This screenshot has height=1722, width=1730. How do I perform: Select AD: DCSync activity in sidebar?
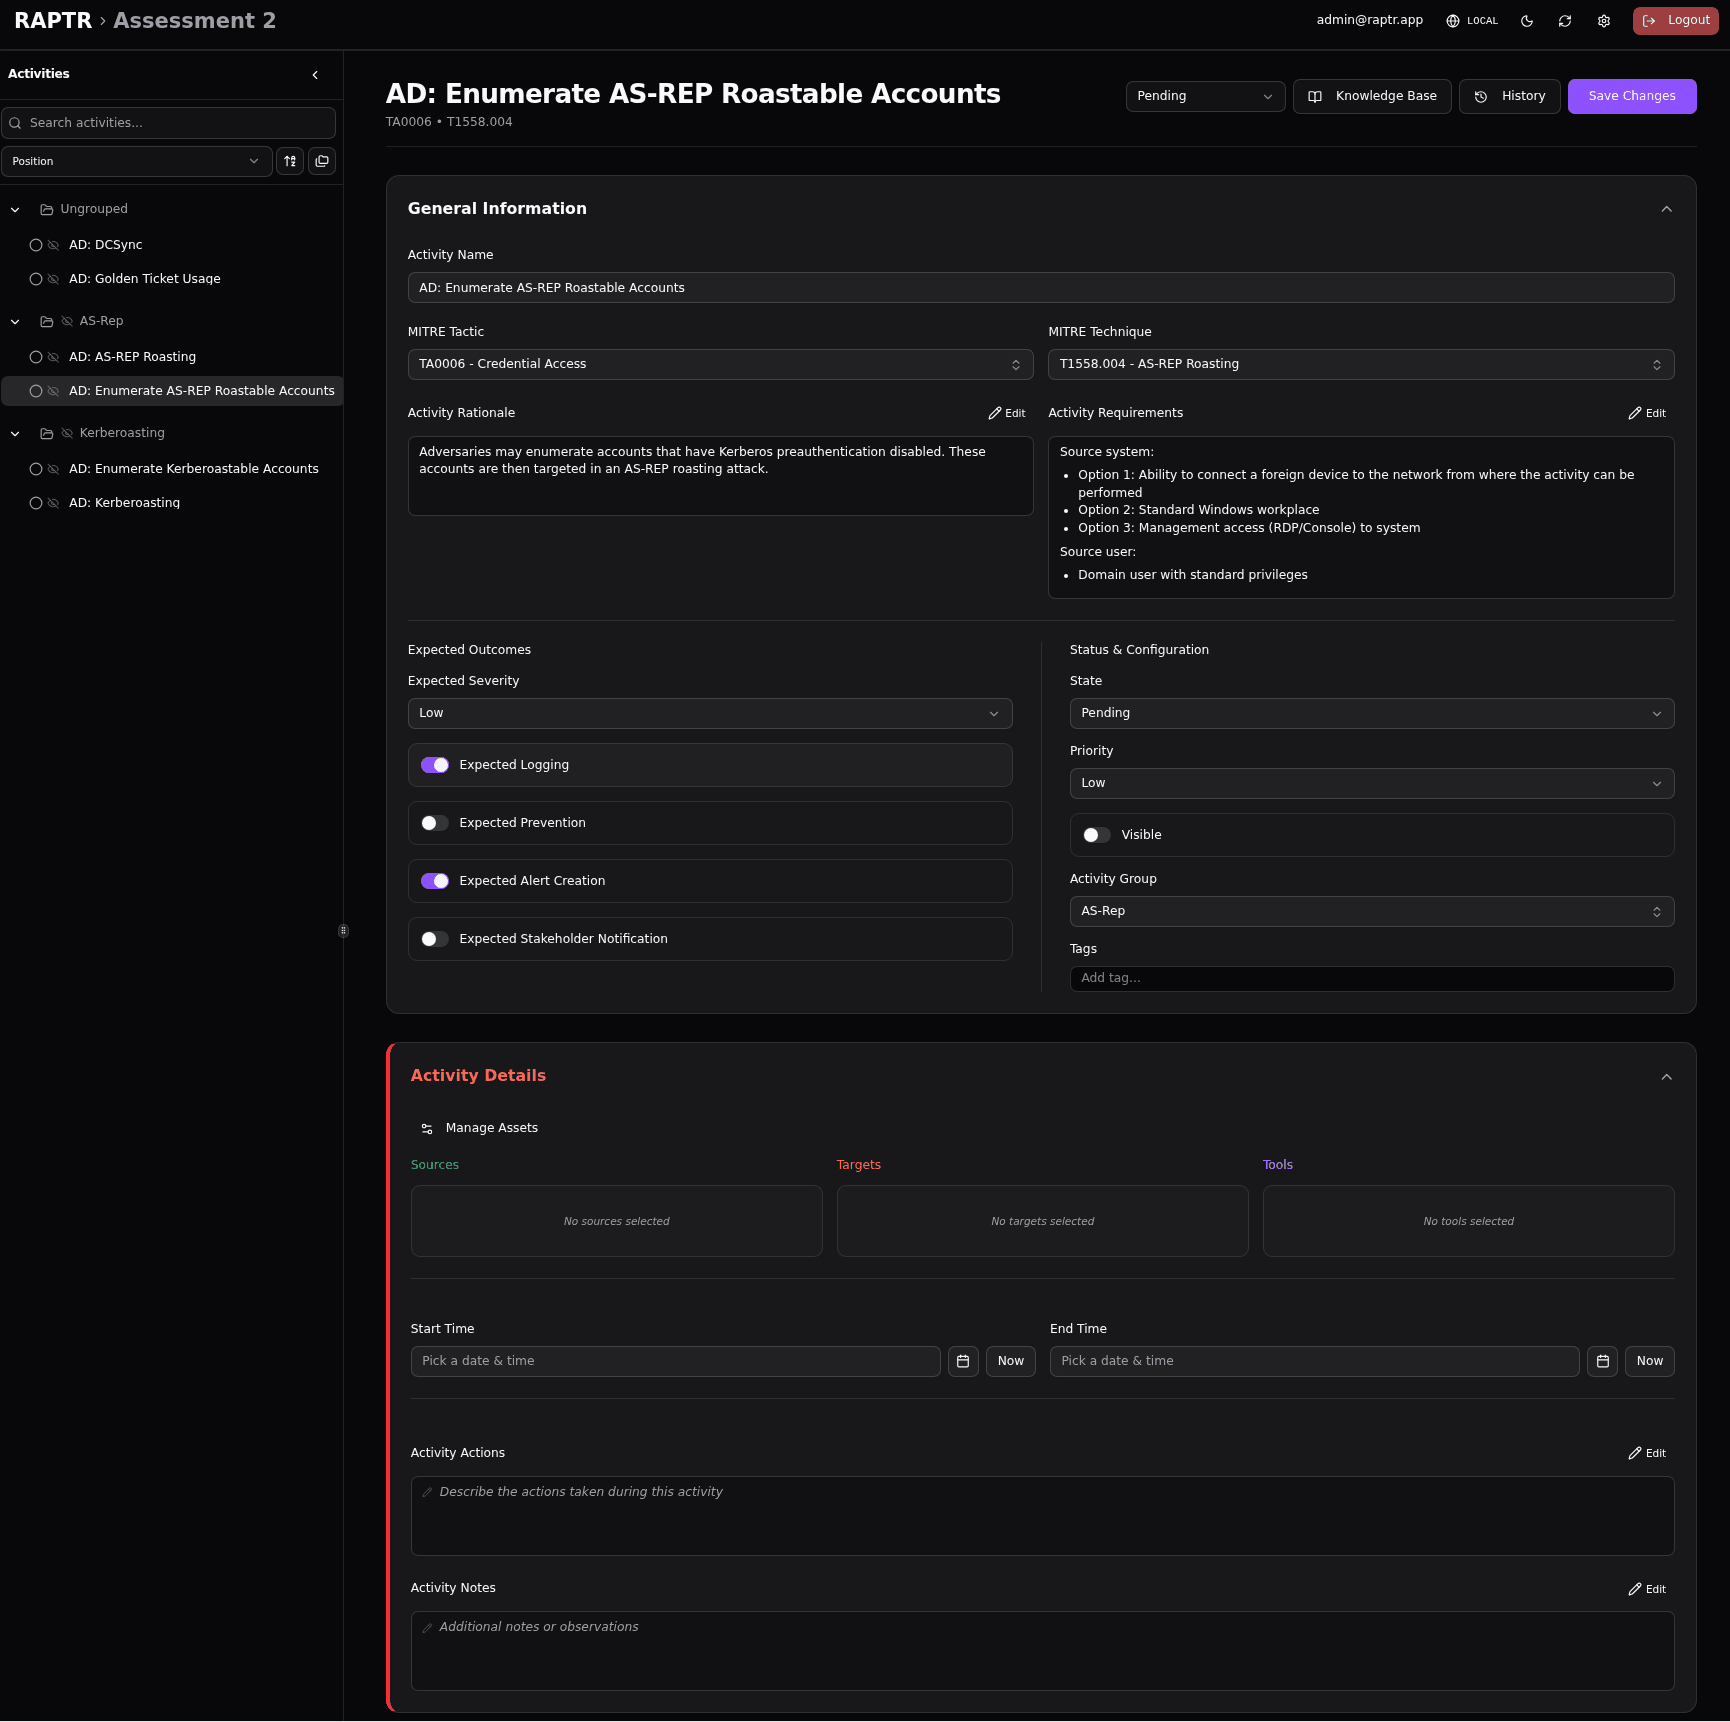[105, 245]
